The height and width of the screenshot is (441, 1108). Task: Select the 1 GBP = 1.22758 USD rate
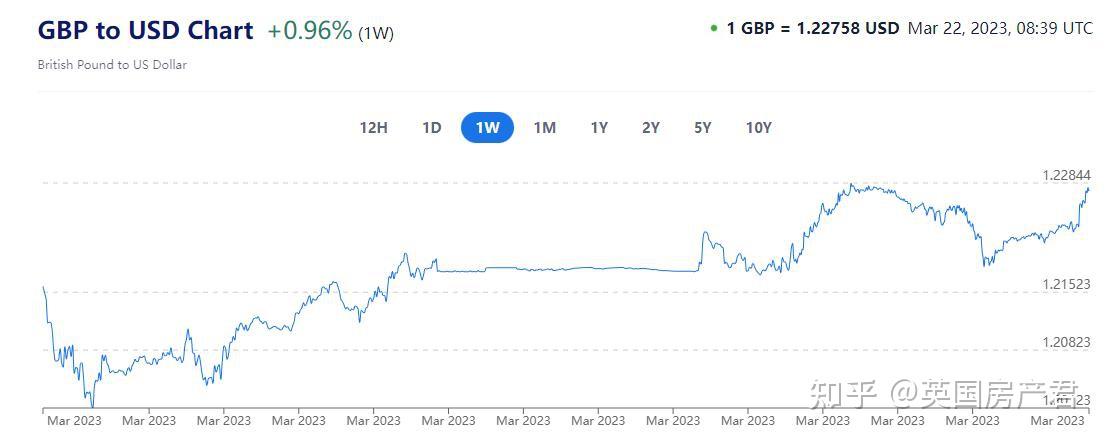[x=813, y=29]
